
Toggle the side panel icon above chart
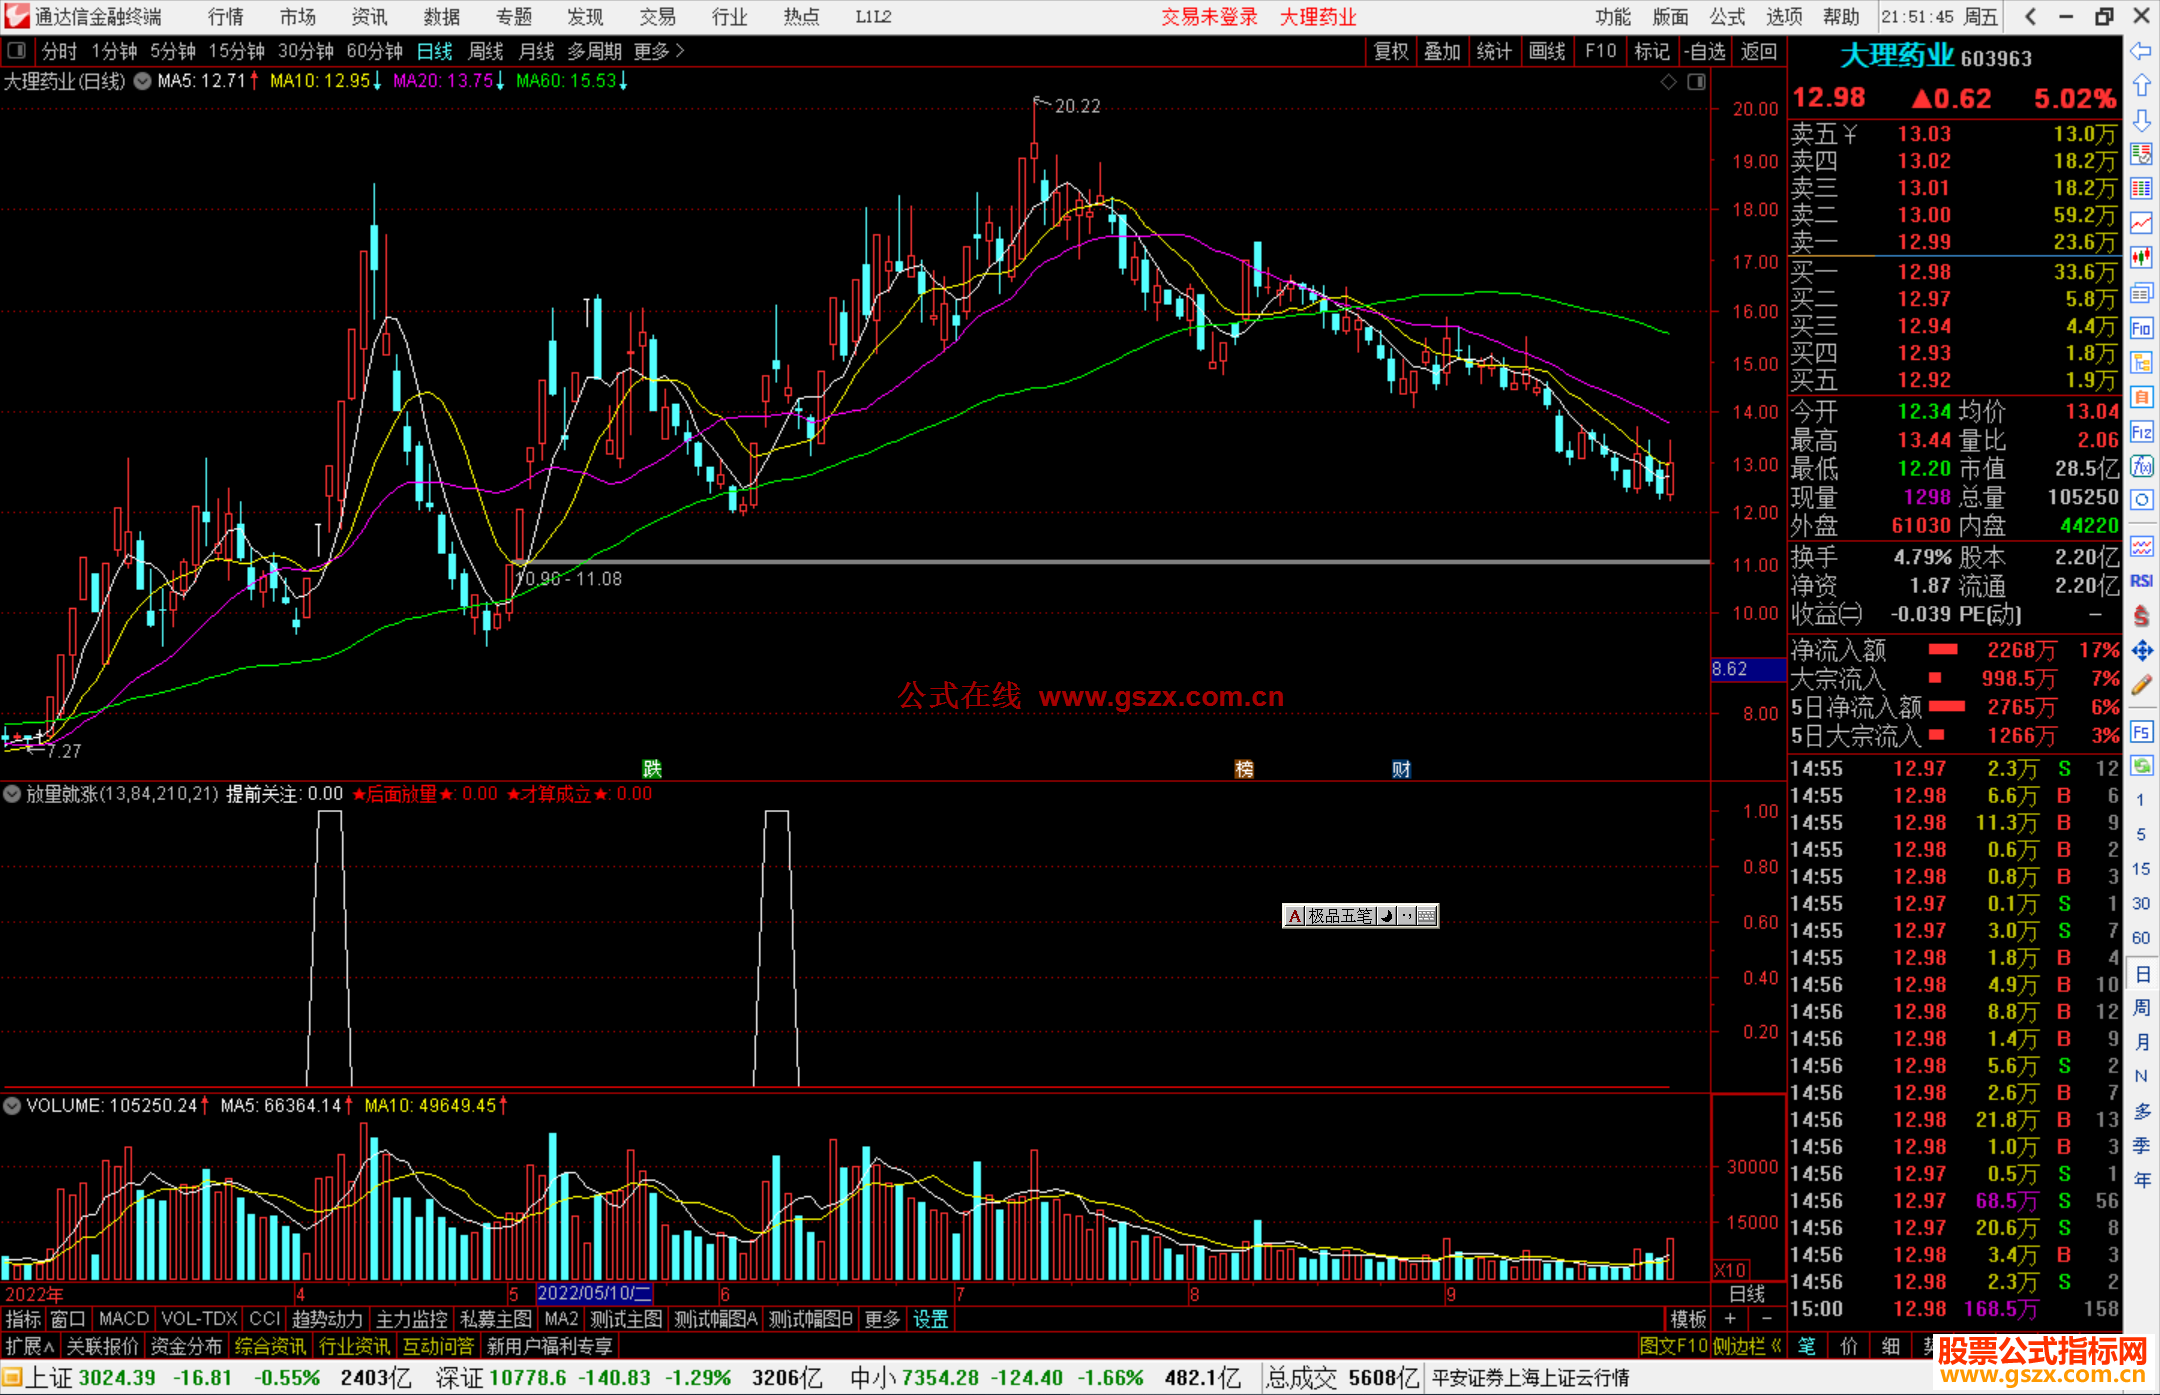click(1696, 82)
